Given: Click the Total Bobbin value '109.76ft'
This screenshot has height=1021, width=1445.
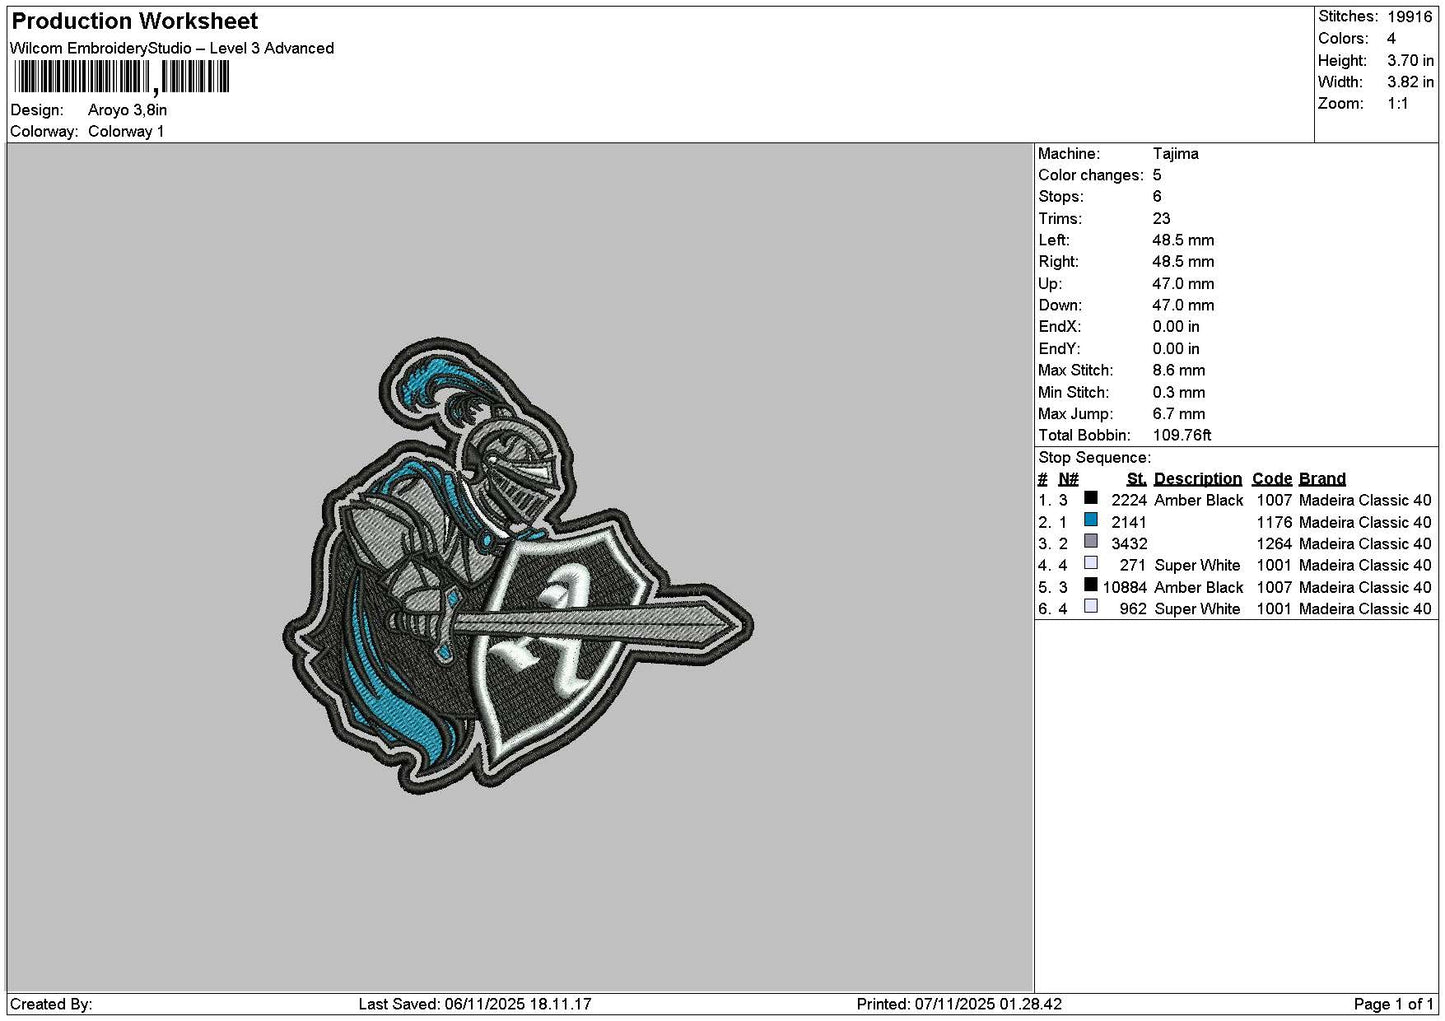Looking at the screenshot, I should tap(1182, 435).
